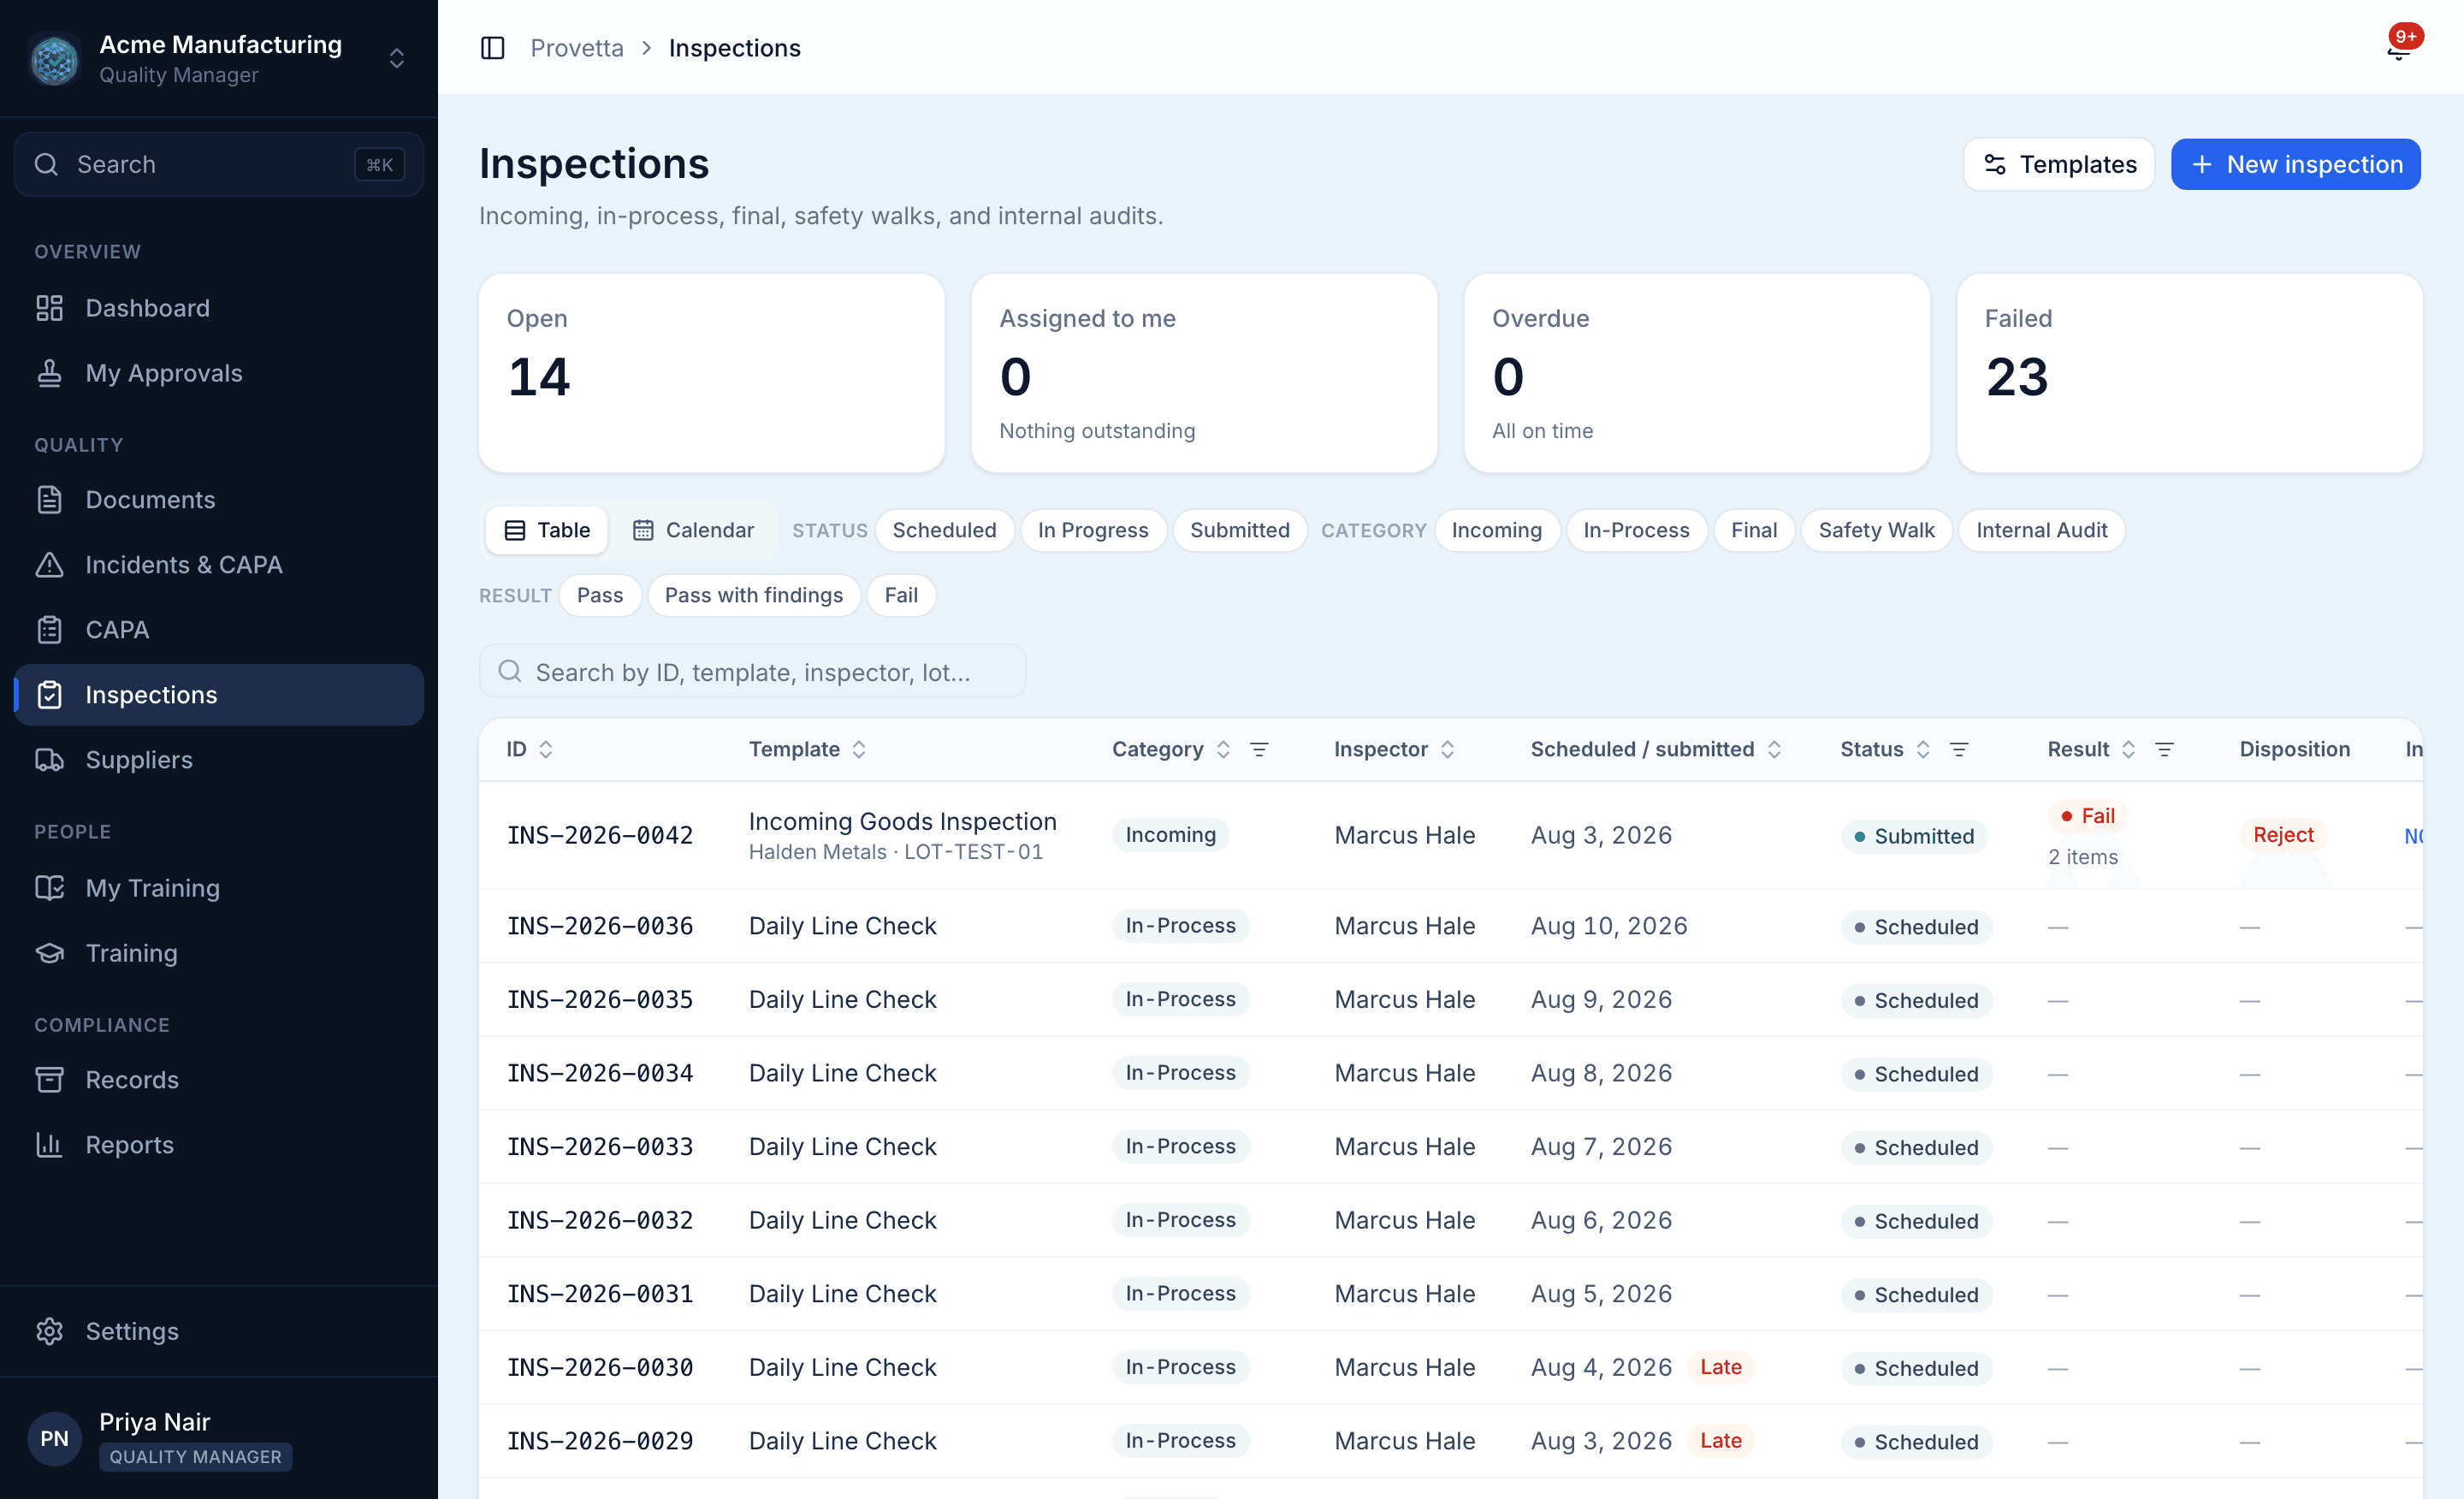This screenshot has width=2464, height=1499.
Task: Open the Incidents & CAPA warning icon
Action: tap(49, 565)
